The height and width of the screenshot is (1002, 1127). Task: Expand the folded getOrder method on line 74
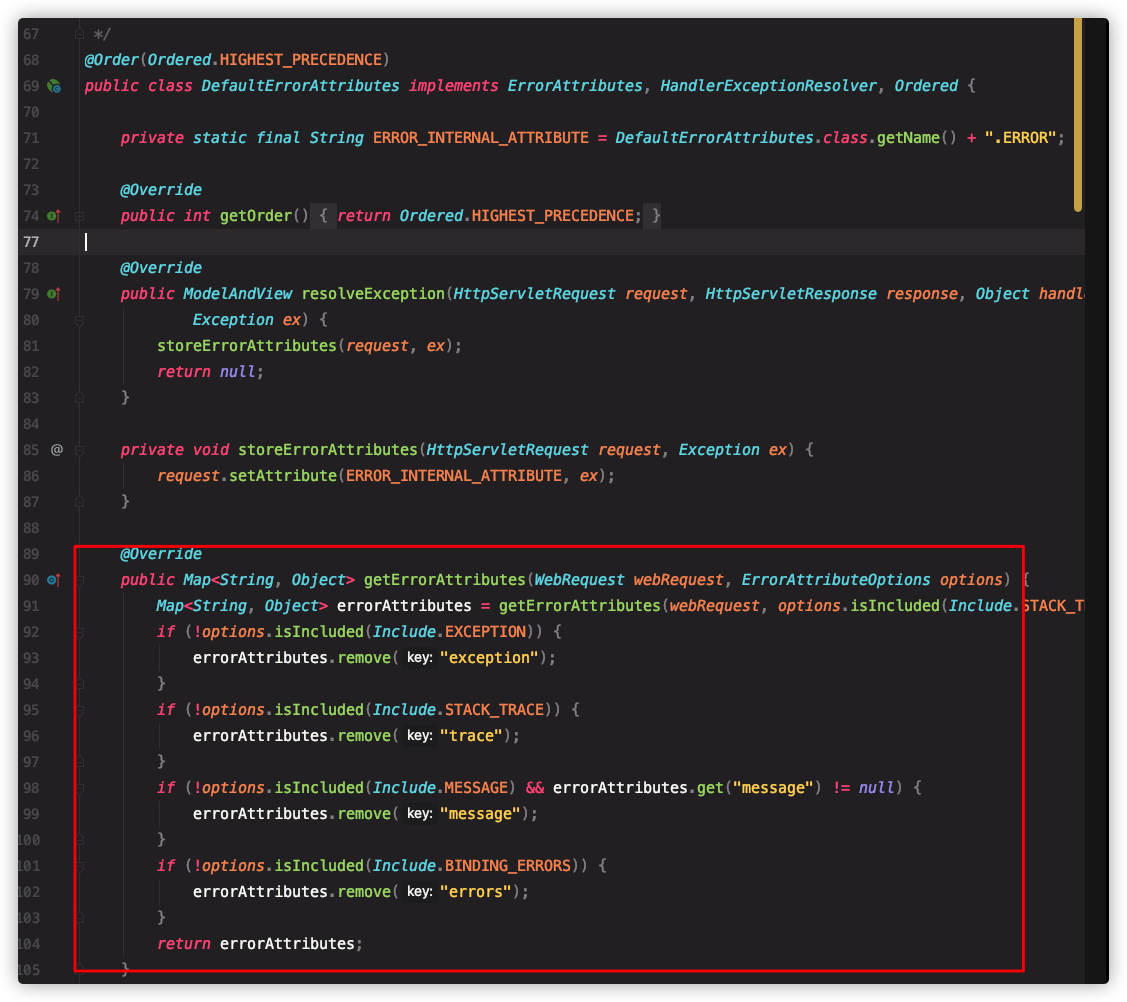click(x=79, y=216)
